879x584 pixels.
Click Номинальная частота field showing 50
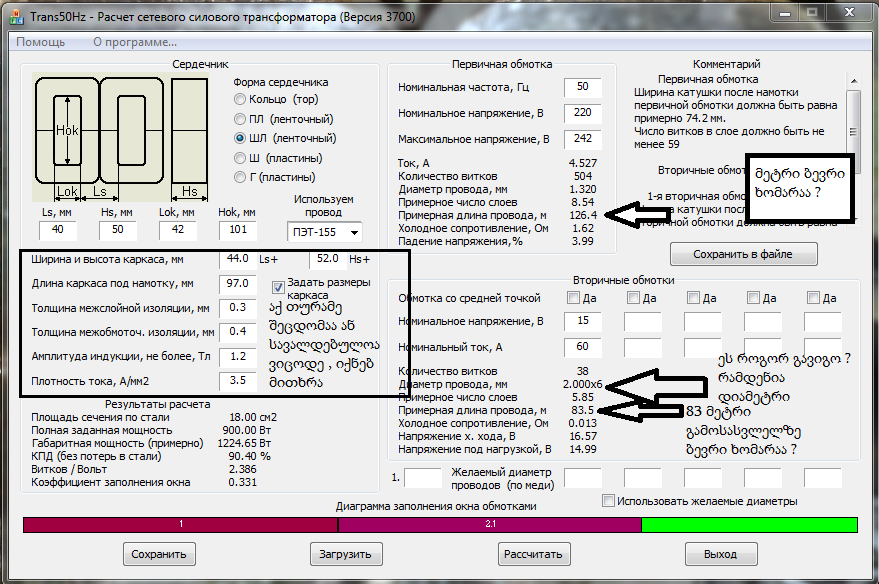tap(582, 87)
